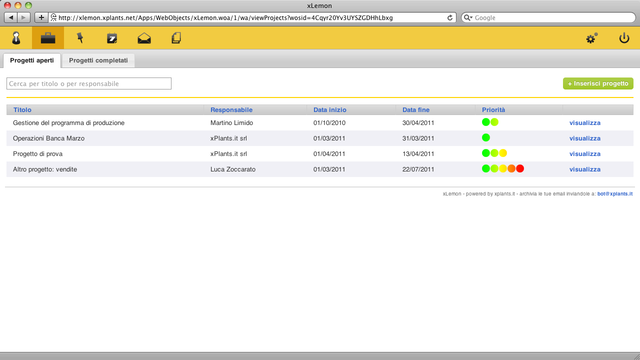Click priority dots of Gestione del programma
Viewport: 640px width, 360px height.
[x=490, y=122]
